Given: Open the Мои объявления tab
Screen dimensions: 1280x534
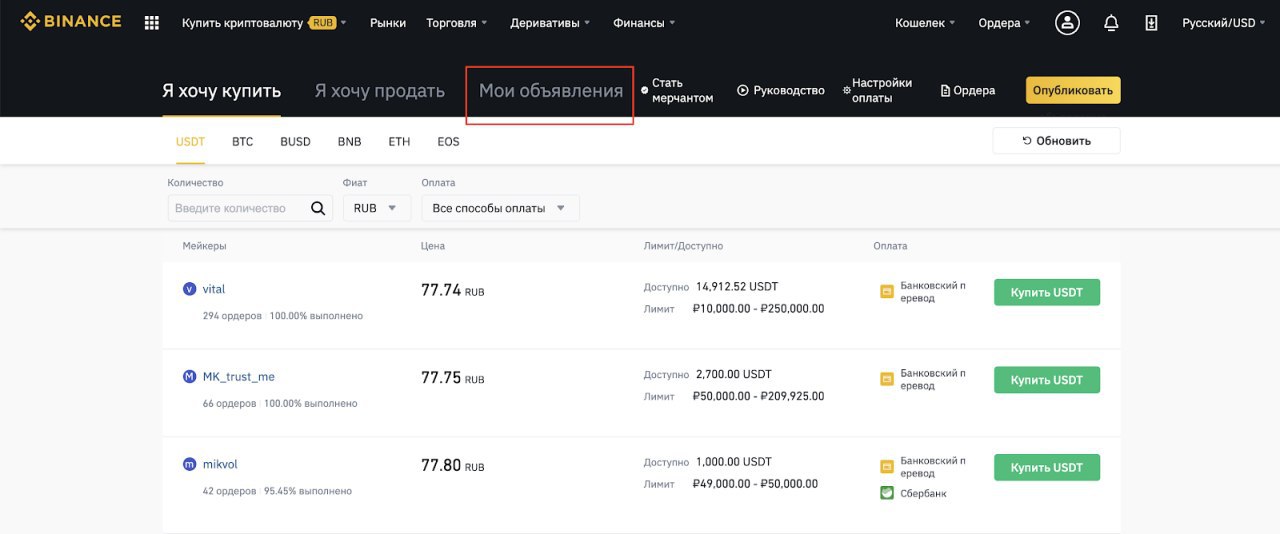Looking at the screenshot, I should (x=550, y=91).
